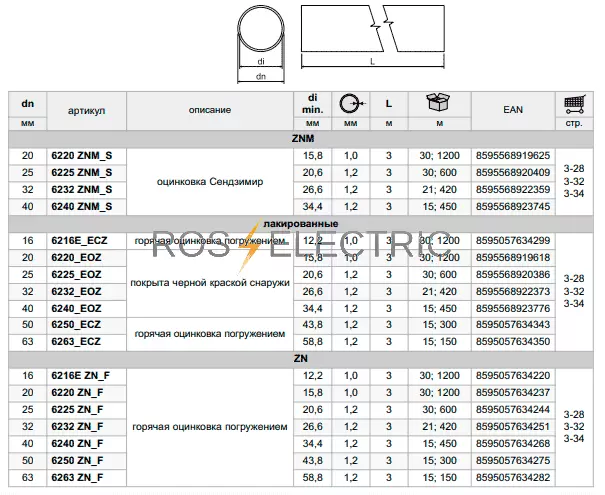Select article 6240_EOZ

pyautogui.click(x=76, y=309)
